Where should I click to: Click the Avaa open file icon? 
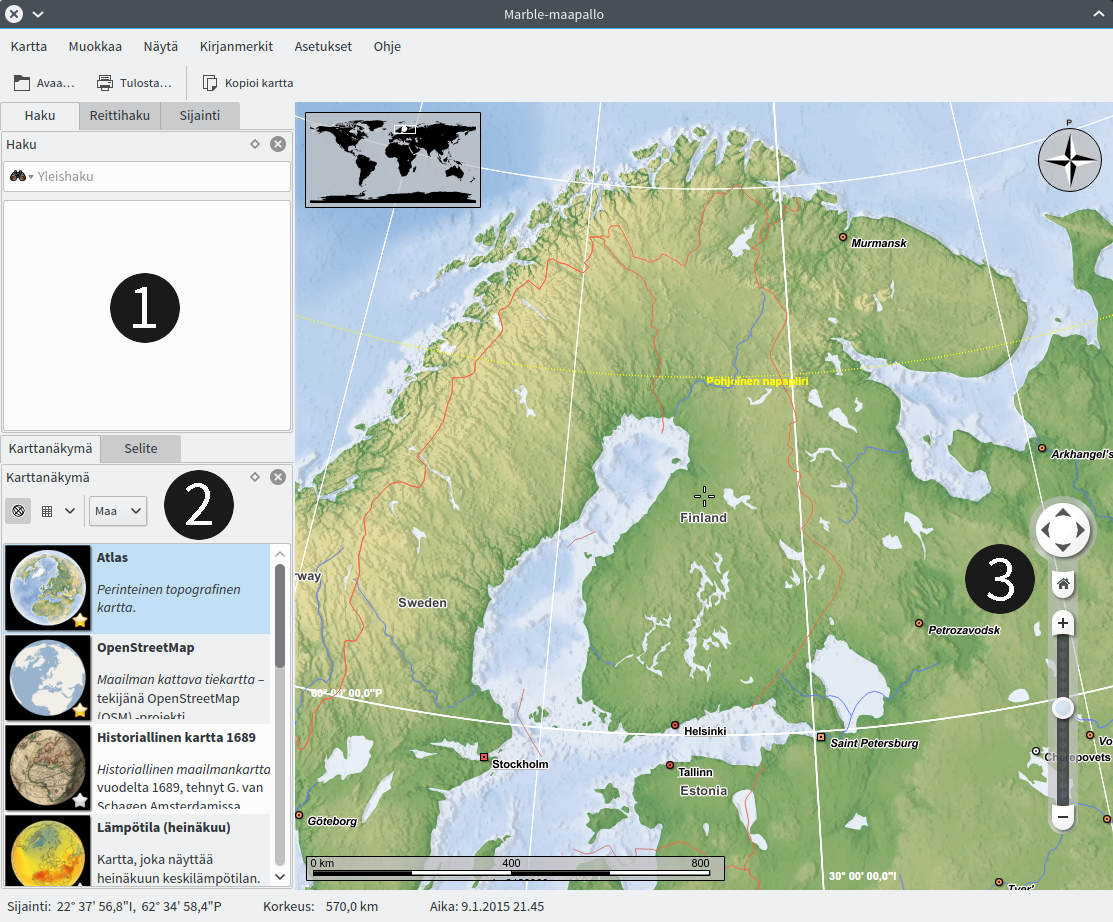22,83
